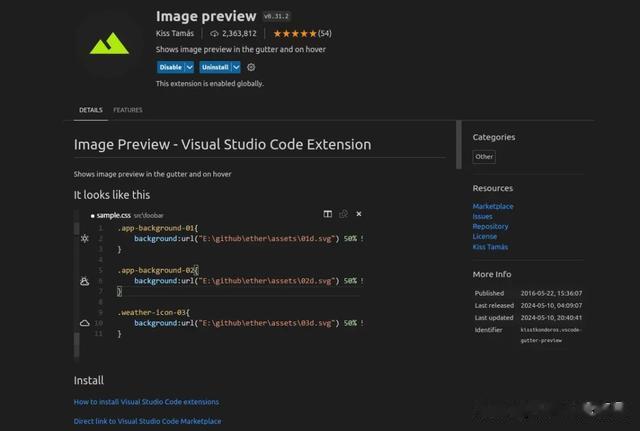
Task: Click the details pane vertical scrollbar
Action: 459,144
